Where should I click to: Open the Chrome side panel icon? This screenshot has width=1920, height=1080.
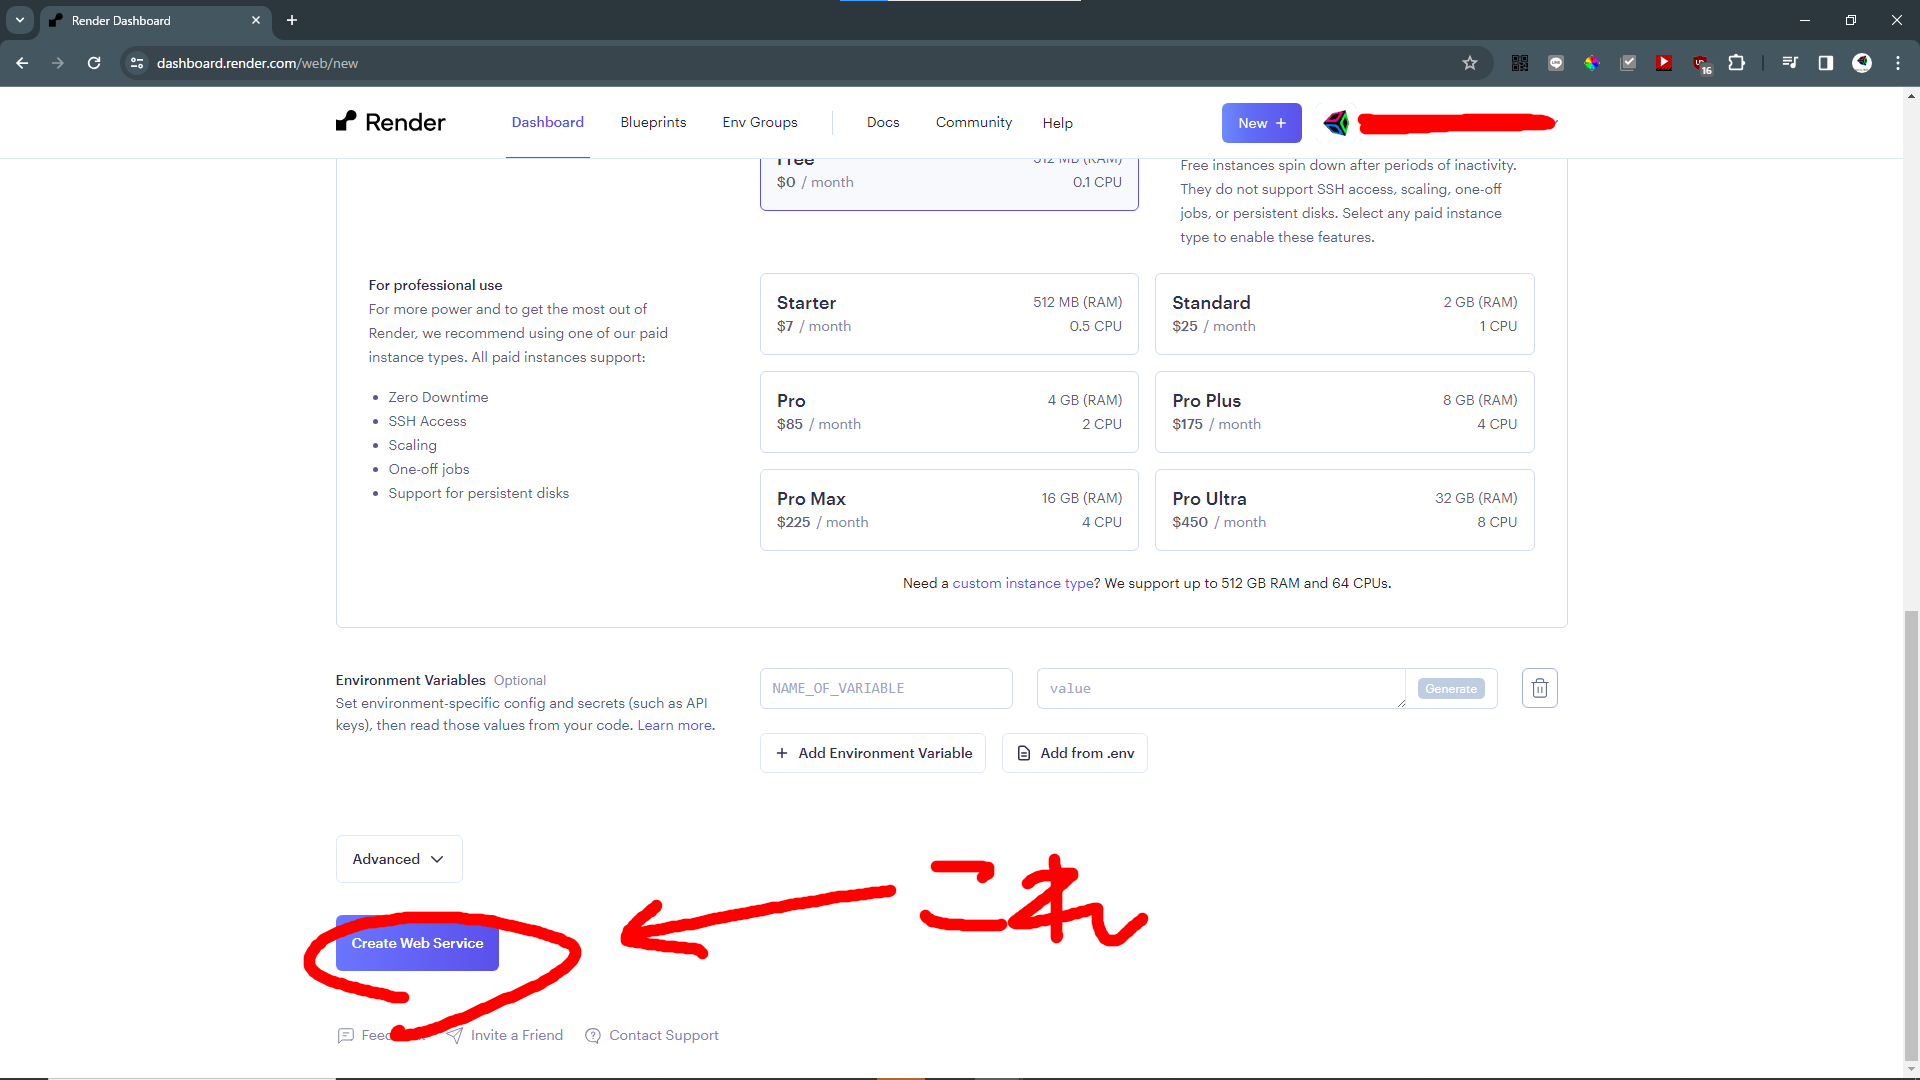(1825, 63)
